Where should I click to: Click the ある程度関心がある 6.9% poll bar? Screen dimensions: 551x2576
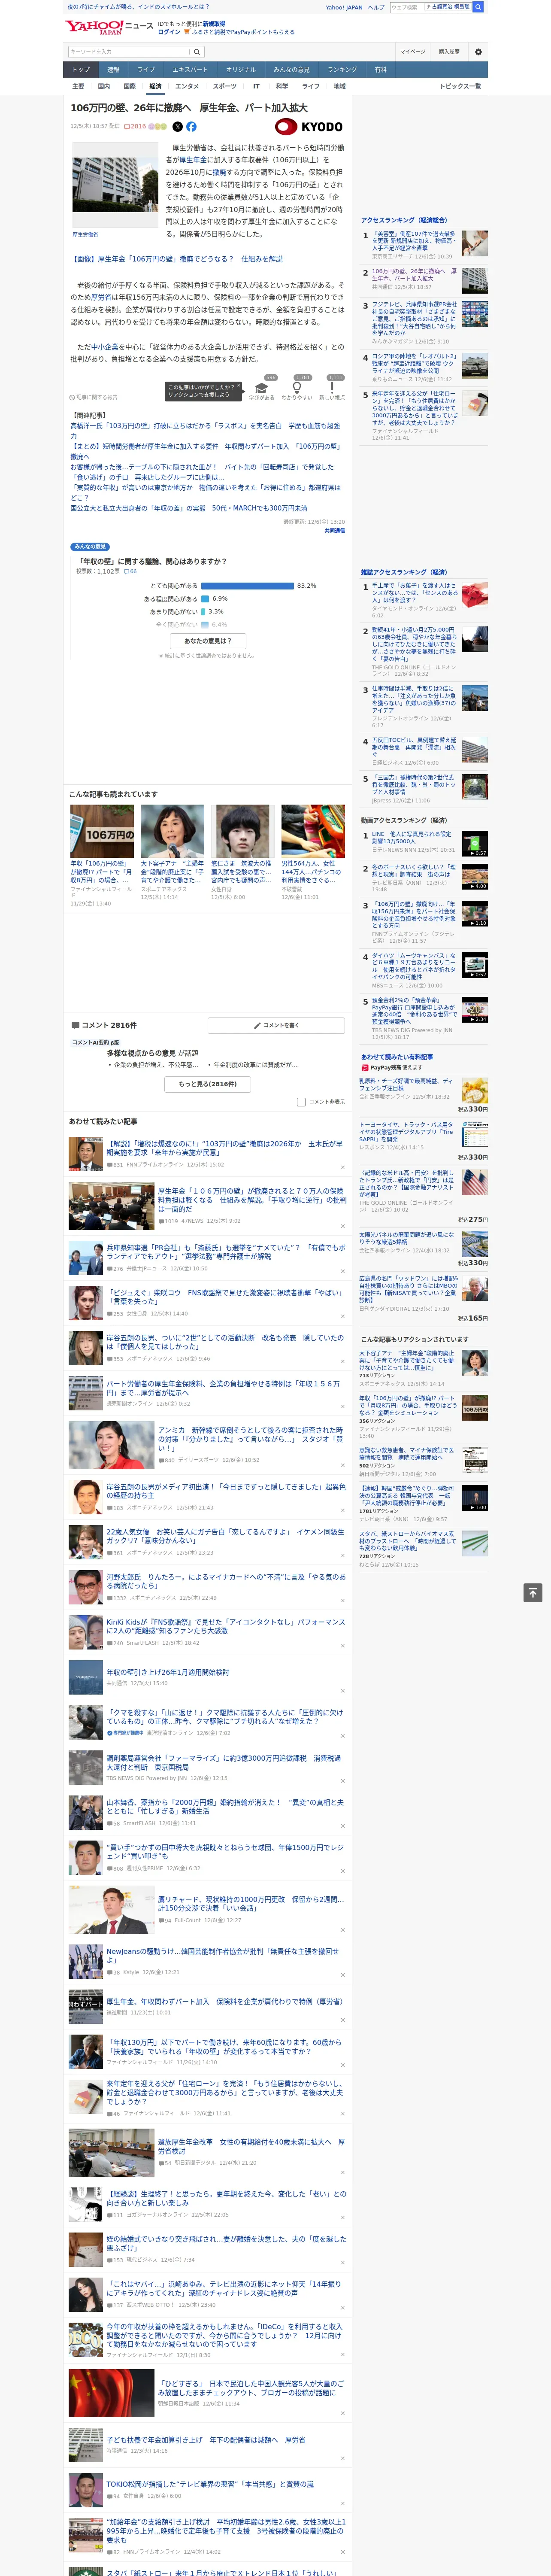tap(205, 599)
